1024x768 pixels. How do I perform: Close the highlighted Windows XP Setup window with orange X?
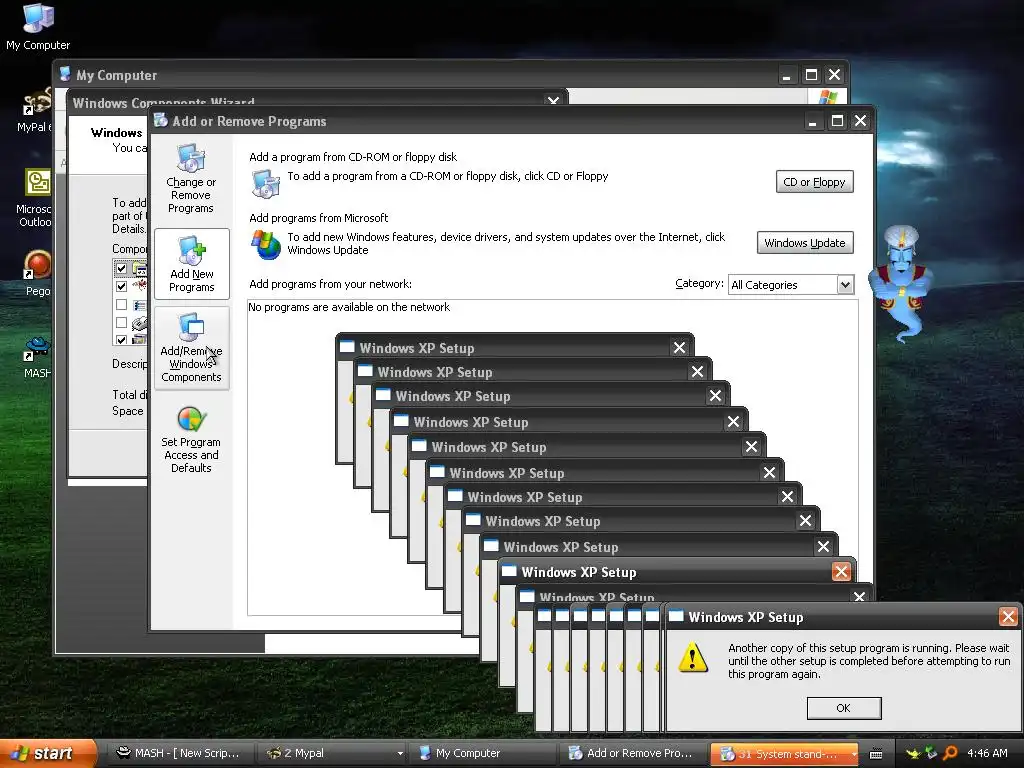pyautogui.click(x=840, y=572)
